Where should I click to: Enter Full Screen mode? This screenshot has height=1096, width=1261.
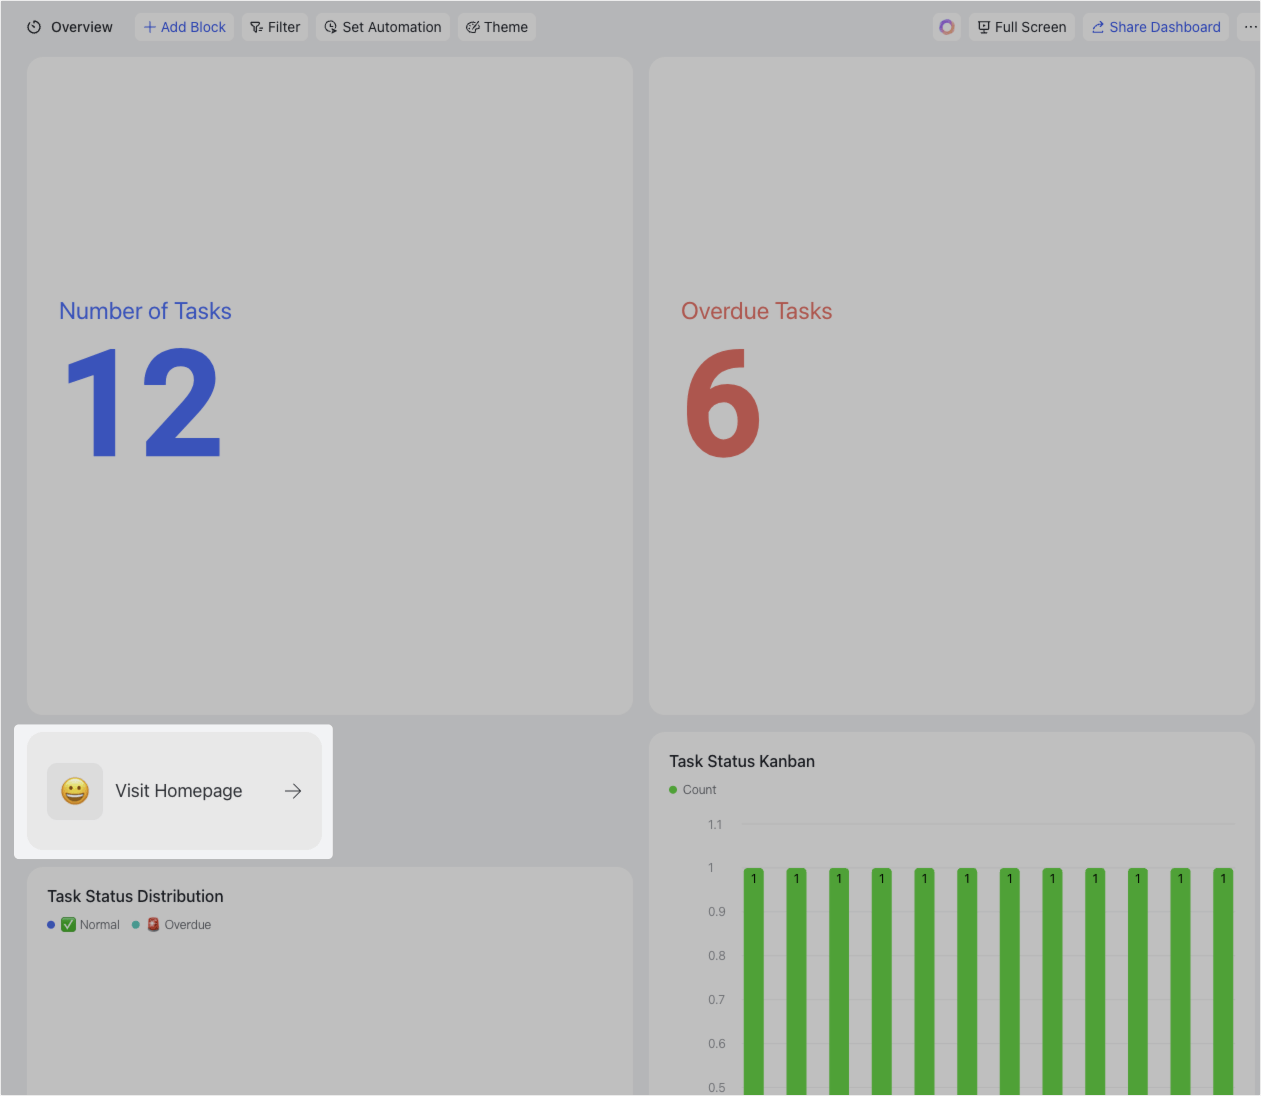click(x=1021, y=27)
